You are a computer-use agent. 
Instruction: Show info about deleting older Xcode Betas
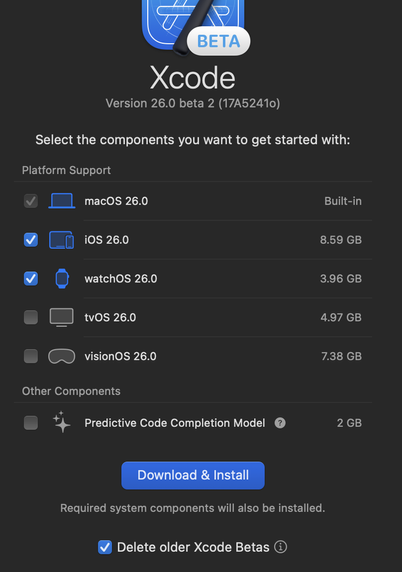coord(281,547)
